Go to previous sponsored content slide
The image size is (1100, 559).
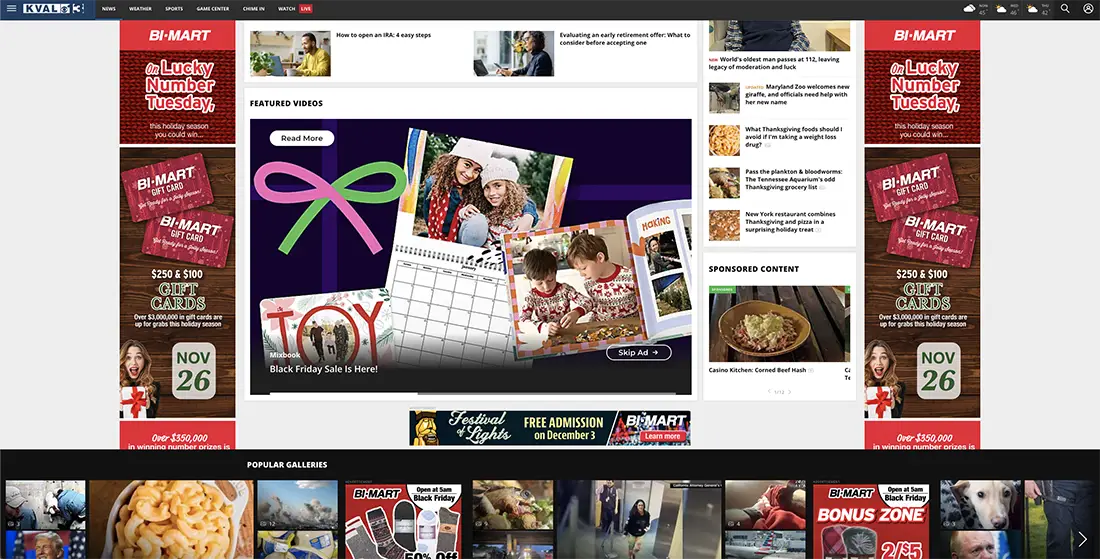click(x=769, y=392)
